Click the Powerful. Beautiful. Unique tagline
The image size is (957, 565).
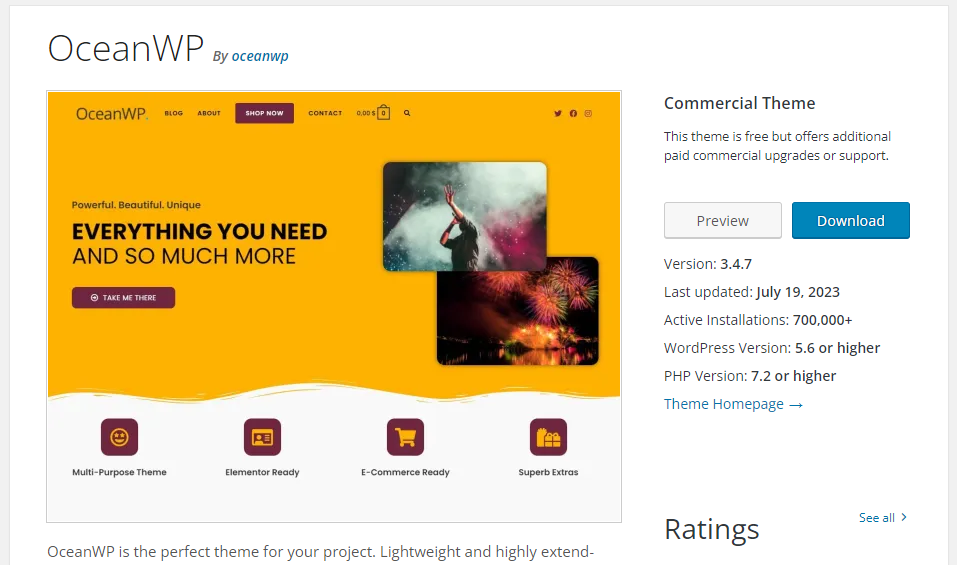coord(136,205)
